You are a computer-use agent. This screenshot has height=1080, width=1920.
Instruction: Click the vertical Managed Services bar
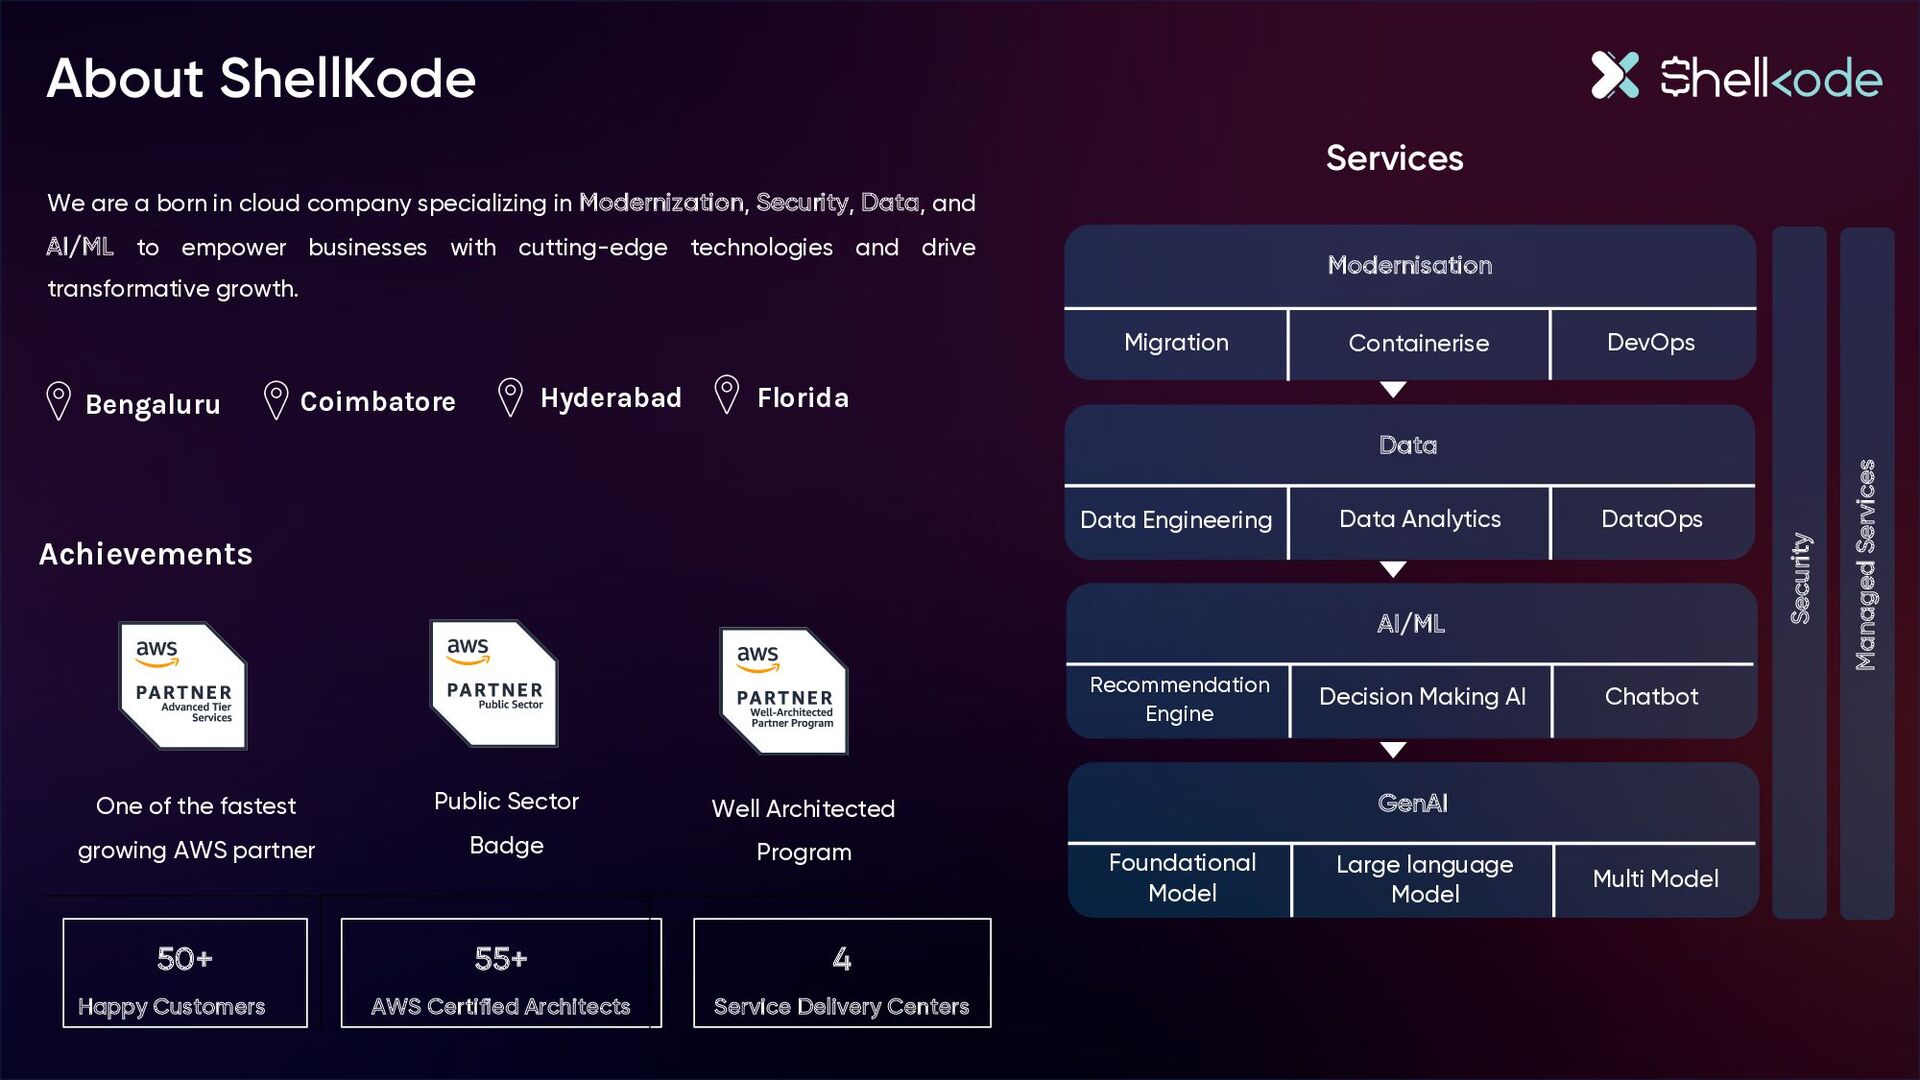[1867, 573]
